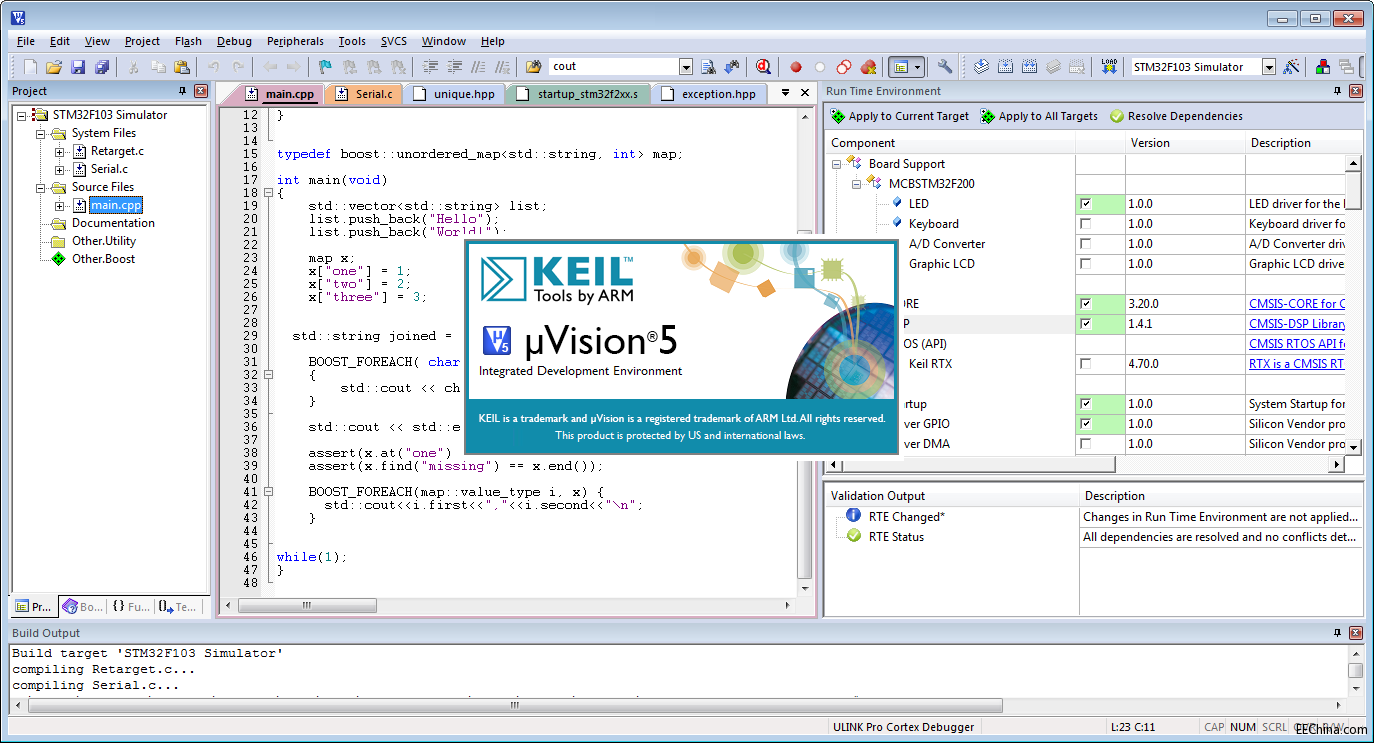Insert a breakpoint using the red dot icon
The width and height of the screenshot is (1374, 743).
pyautogui.click(x=796, y=67)
